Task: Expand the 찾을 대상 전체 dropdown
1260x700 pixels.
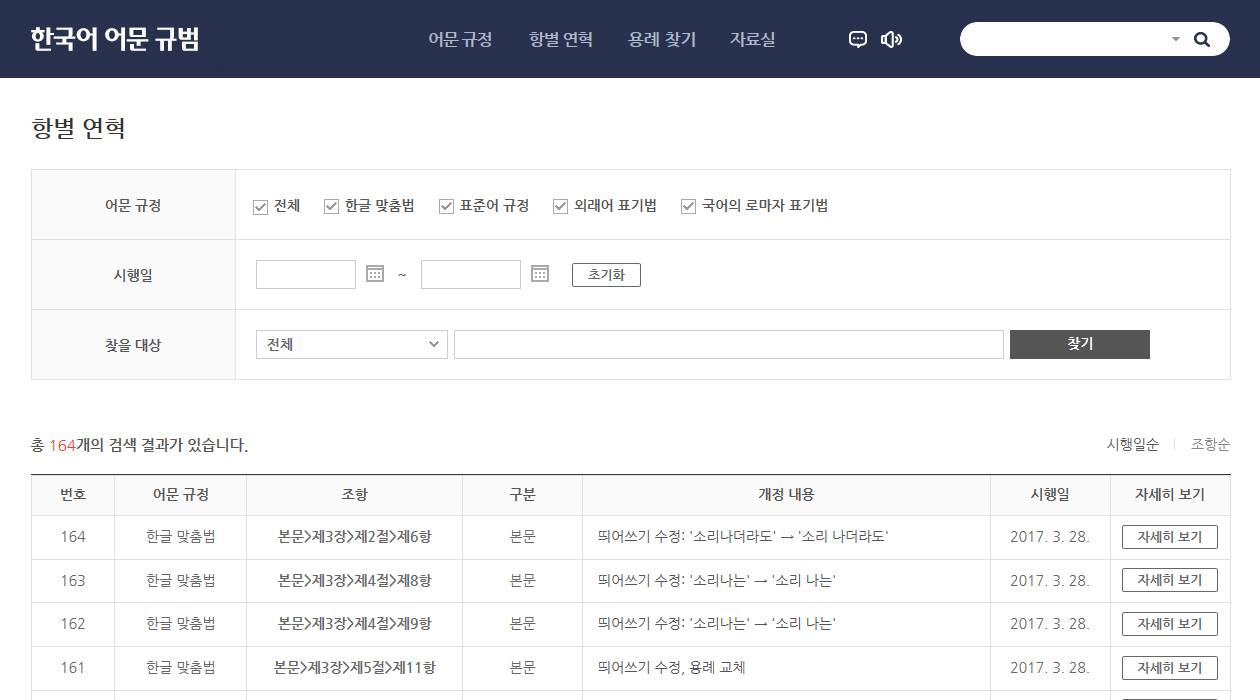Action: 351,344
